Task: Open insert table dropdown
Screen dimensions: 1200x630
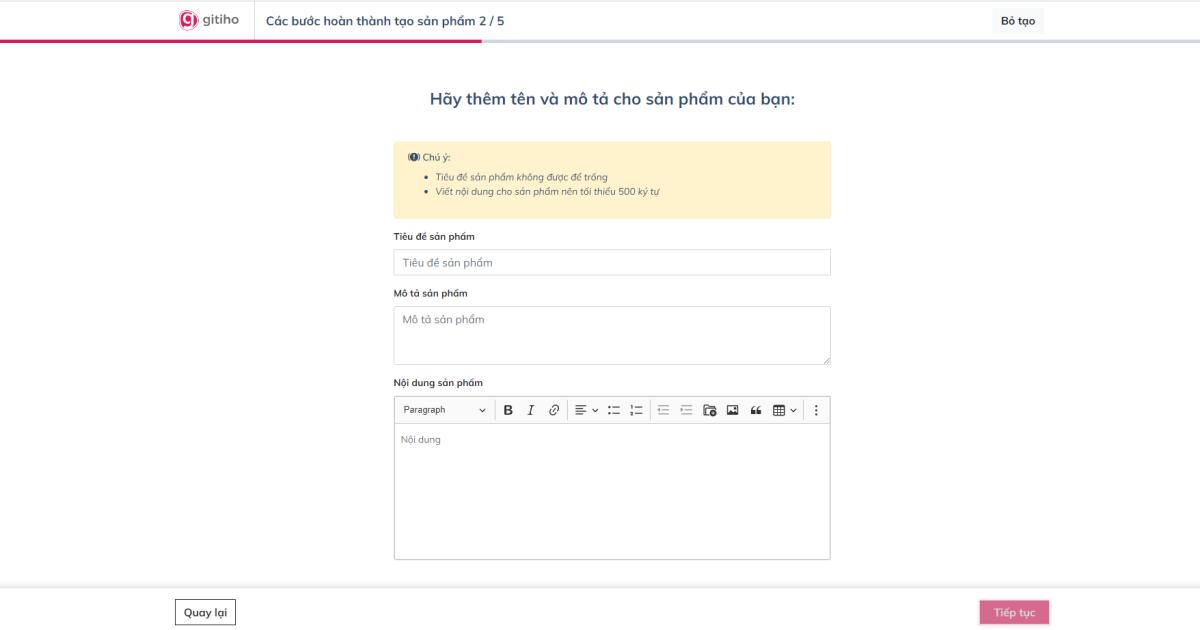Action: click(785, 410)
